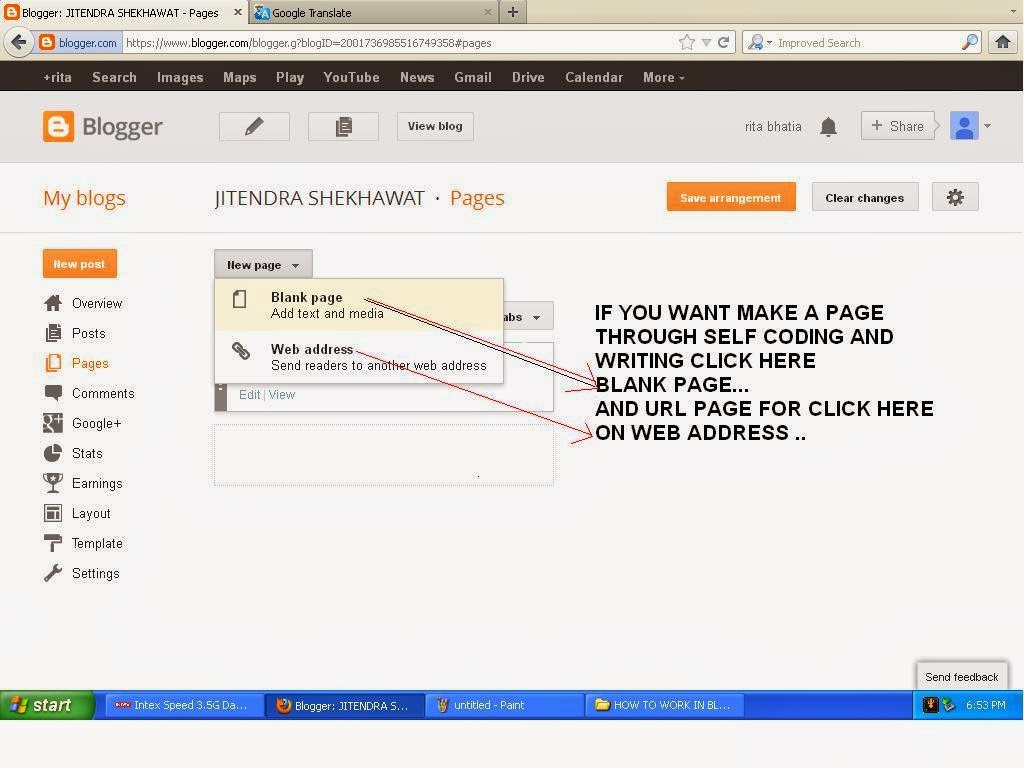
Task: Open the posts list icon button
Action: pos(343,126)
